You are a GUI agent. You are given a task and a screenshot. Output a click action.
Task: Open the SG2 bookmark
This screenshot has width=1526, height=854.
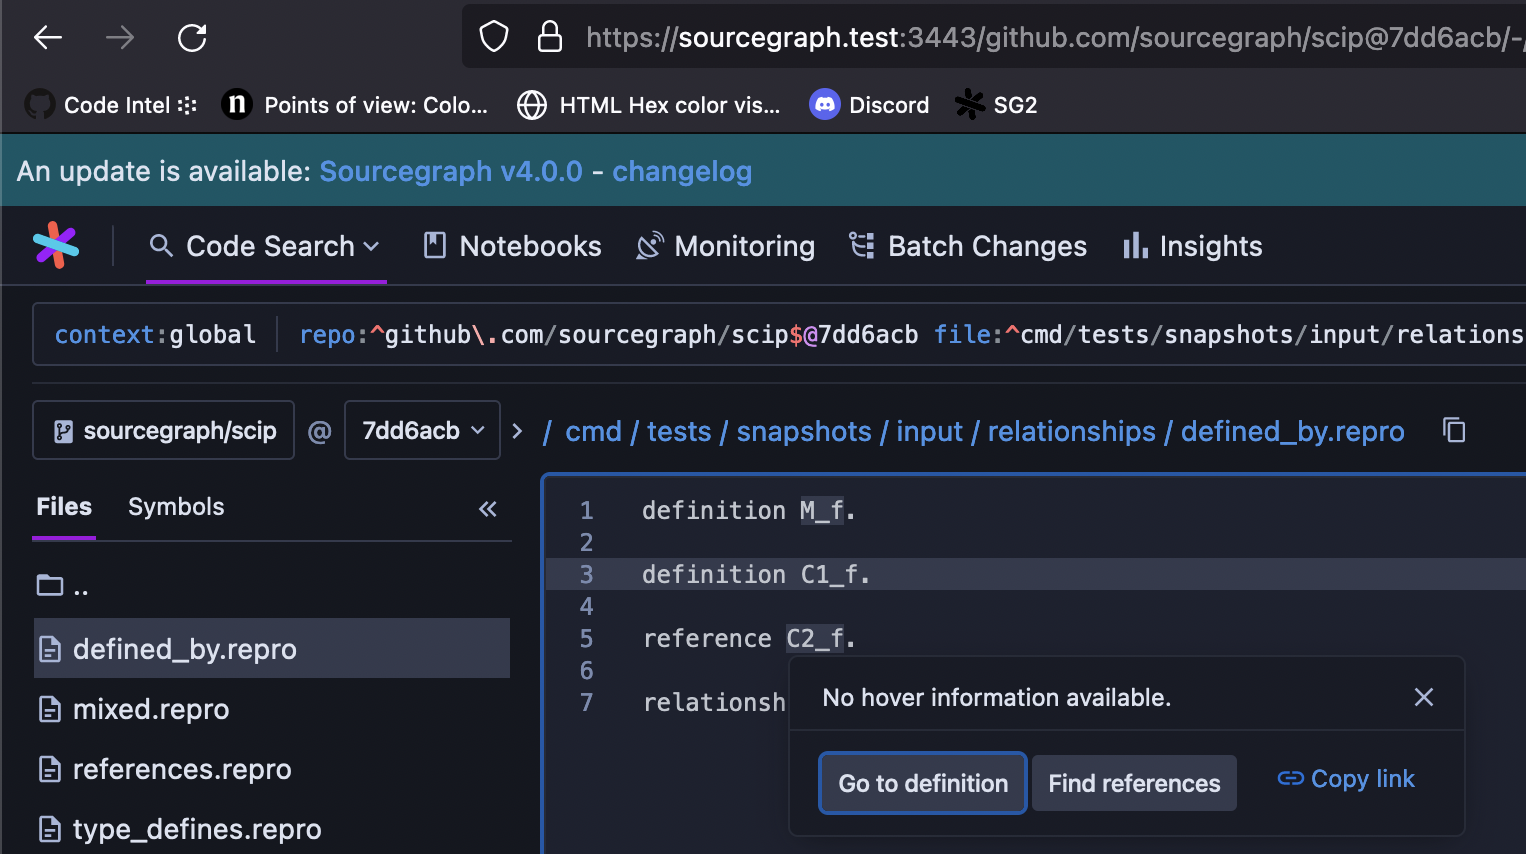(996, 105)
